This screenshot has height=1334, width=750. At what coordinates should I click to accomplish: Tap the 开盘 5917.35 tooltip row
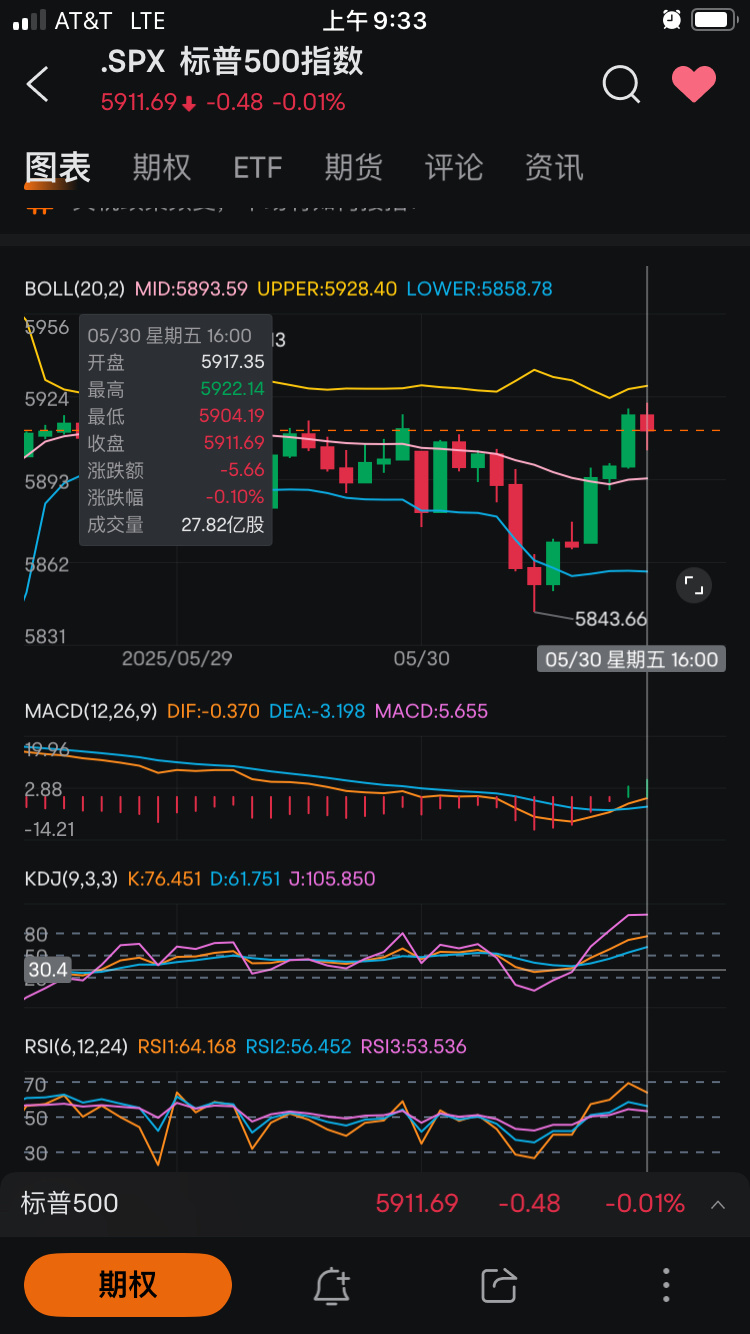click(176, 362)
